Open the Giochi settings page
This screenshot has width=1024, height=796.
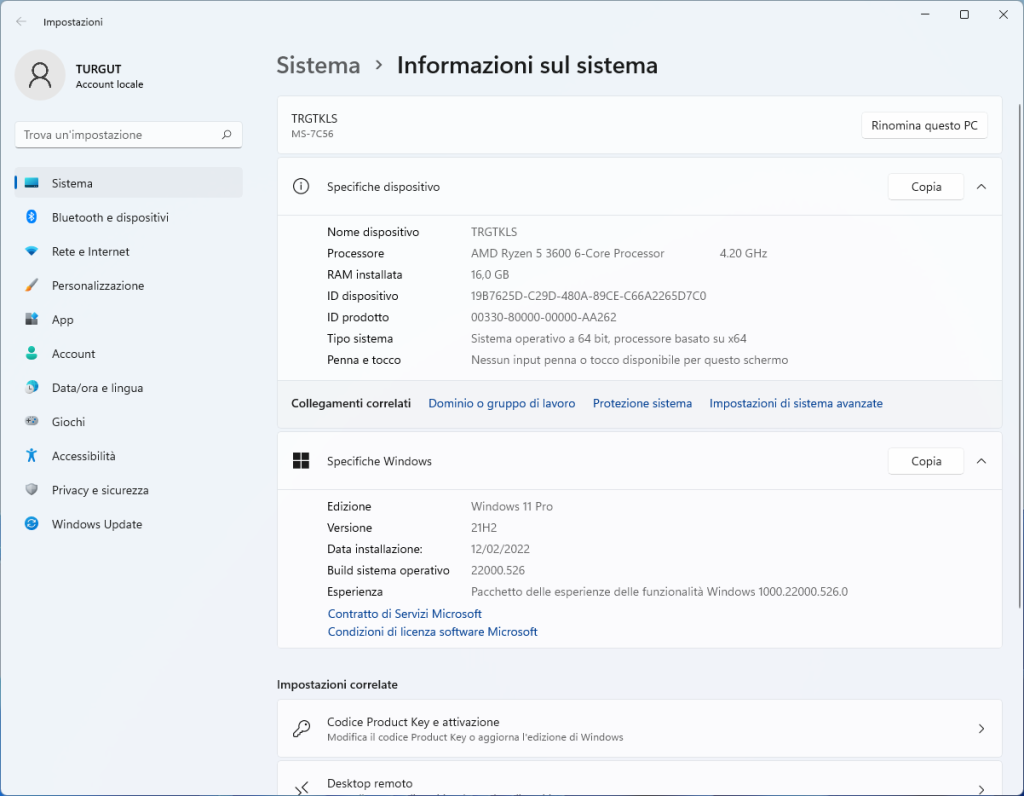68,422
